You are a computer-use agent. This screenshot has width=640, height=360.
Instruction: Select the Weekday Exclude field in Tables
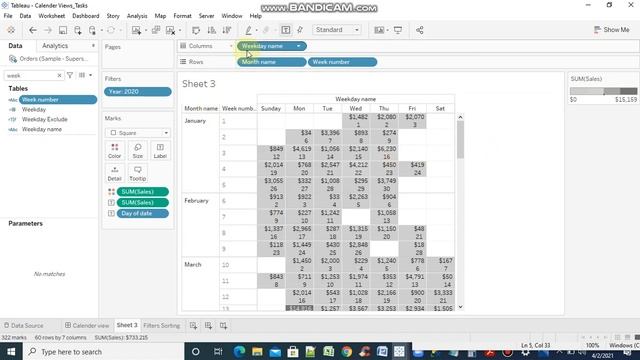(x=44, y=119)
